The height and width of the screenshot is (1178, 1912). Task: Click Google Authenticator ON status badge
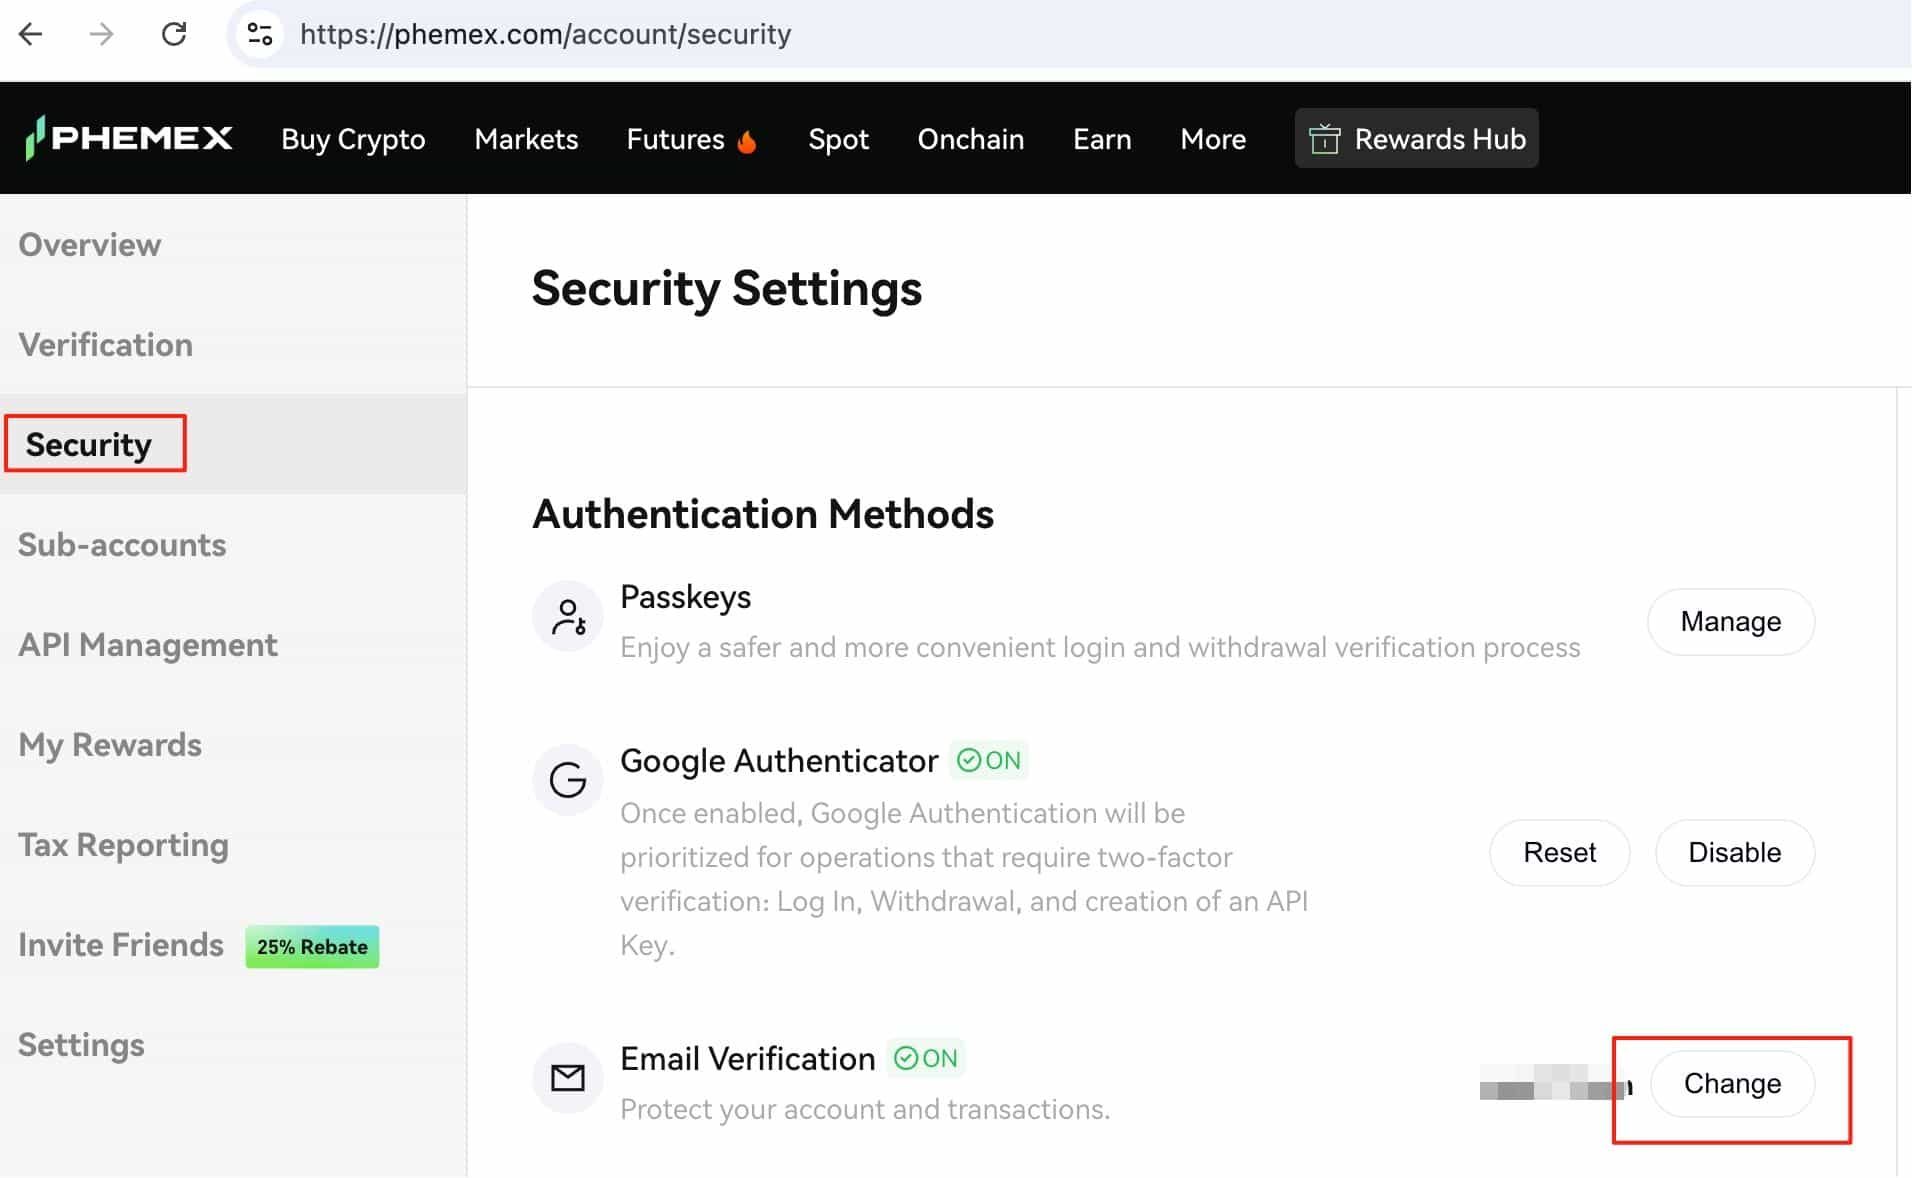(988, 761)
